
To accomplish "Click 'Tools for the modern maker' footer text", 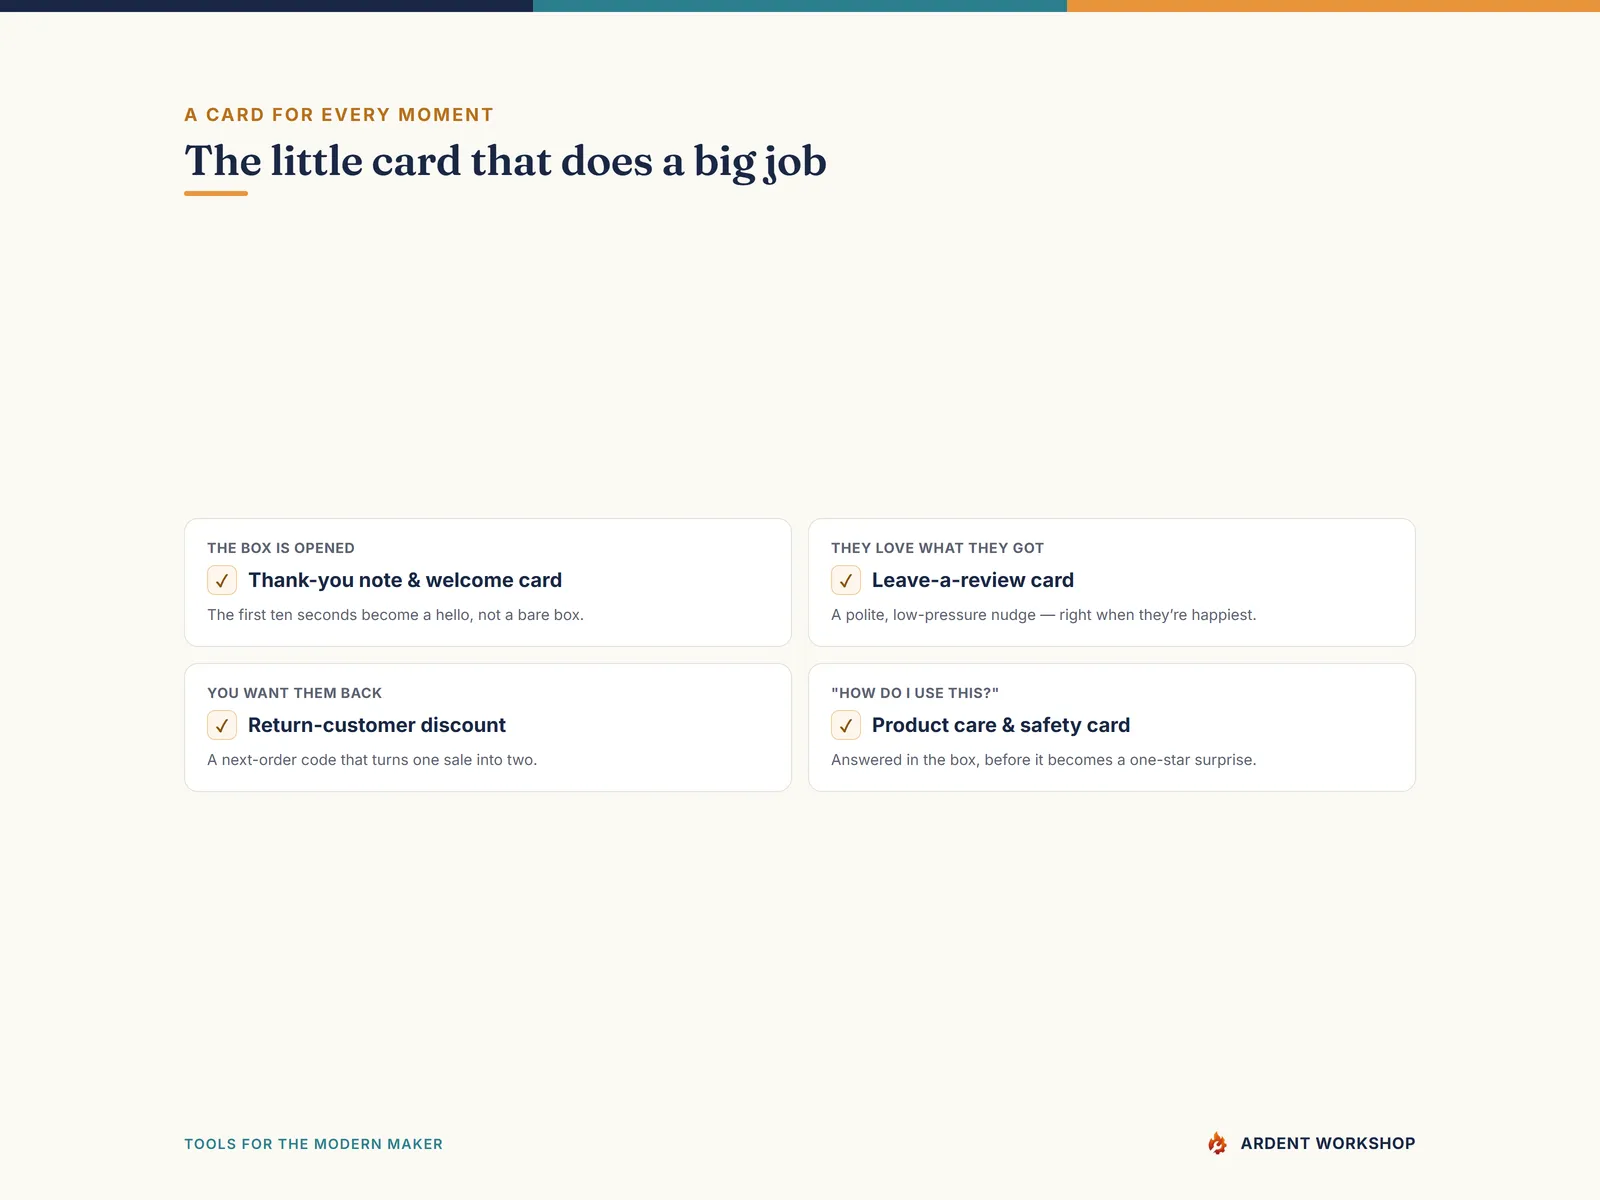I will (313, 1144).
